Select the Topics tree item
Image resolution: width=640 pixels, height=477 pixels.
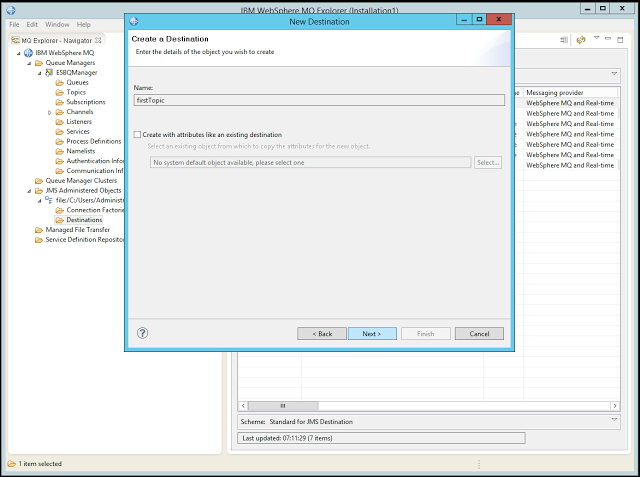click(76, 92)
